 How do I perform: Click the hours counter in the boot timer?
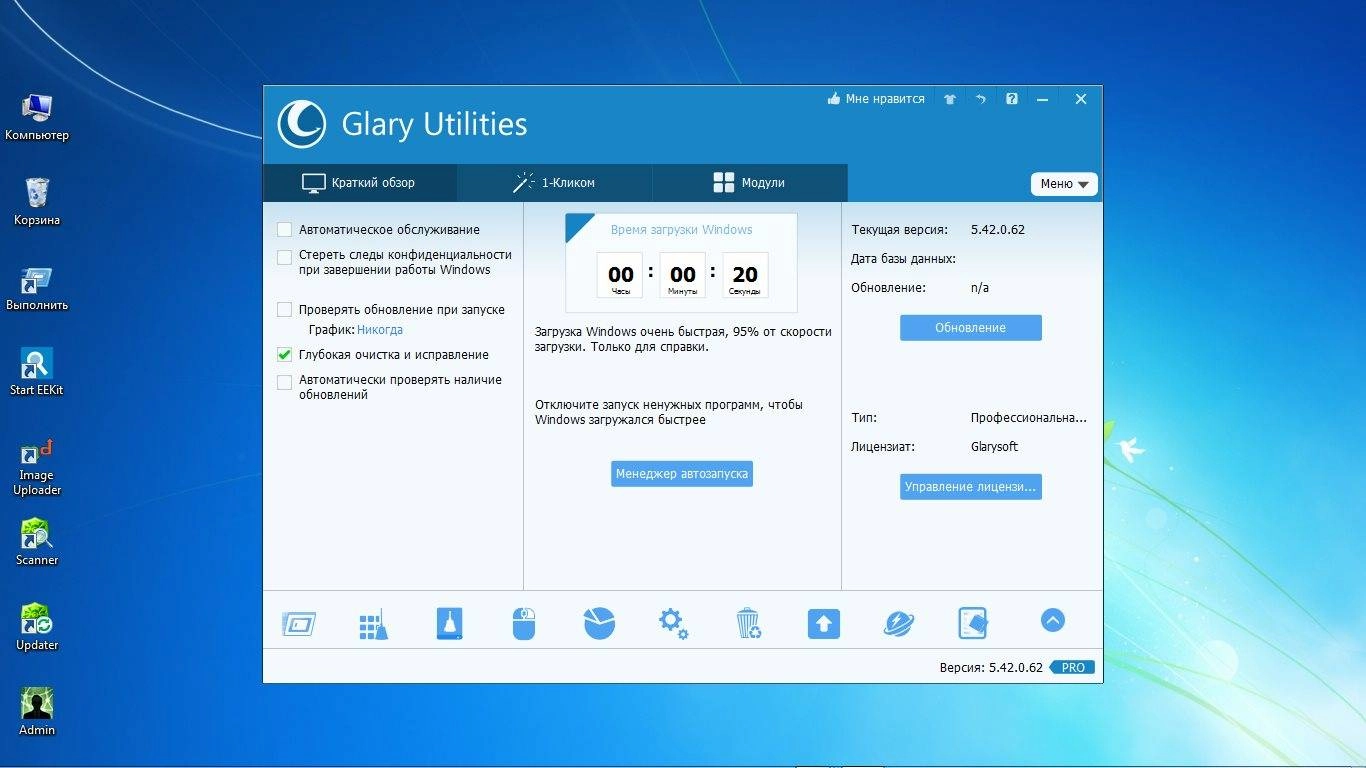(621, 275)
